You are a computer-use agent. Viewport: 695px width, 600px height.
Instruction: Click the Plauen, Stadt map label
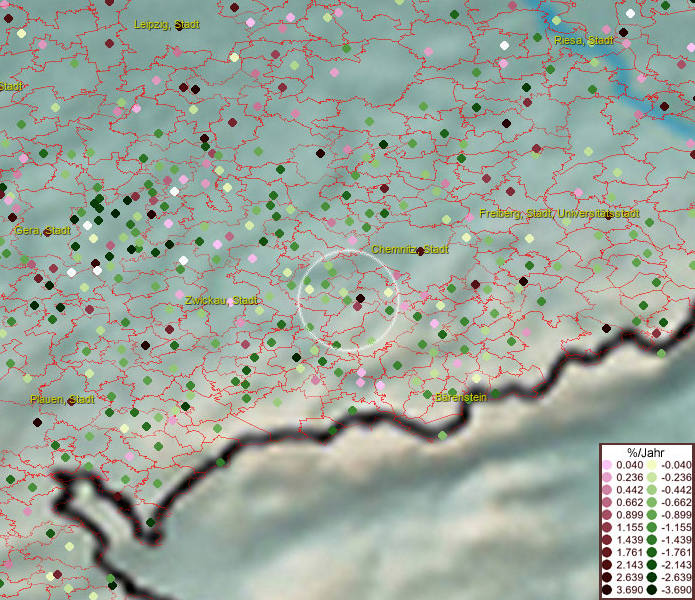(62, 399)
